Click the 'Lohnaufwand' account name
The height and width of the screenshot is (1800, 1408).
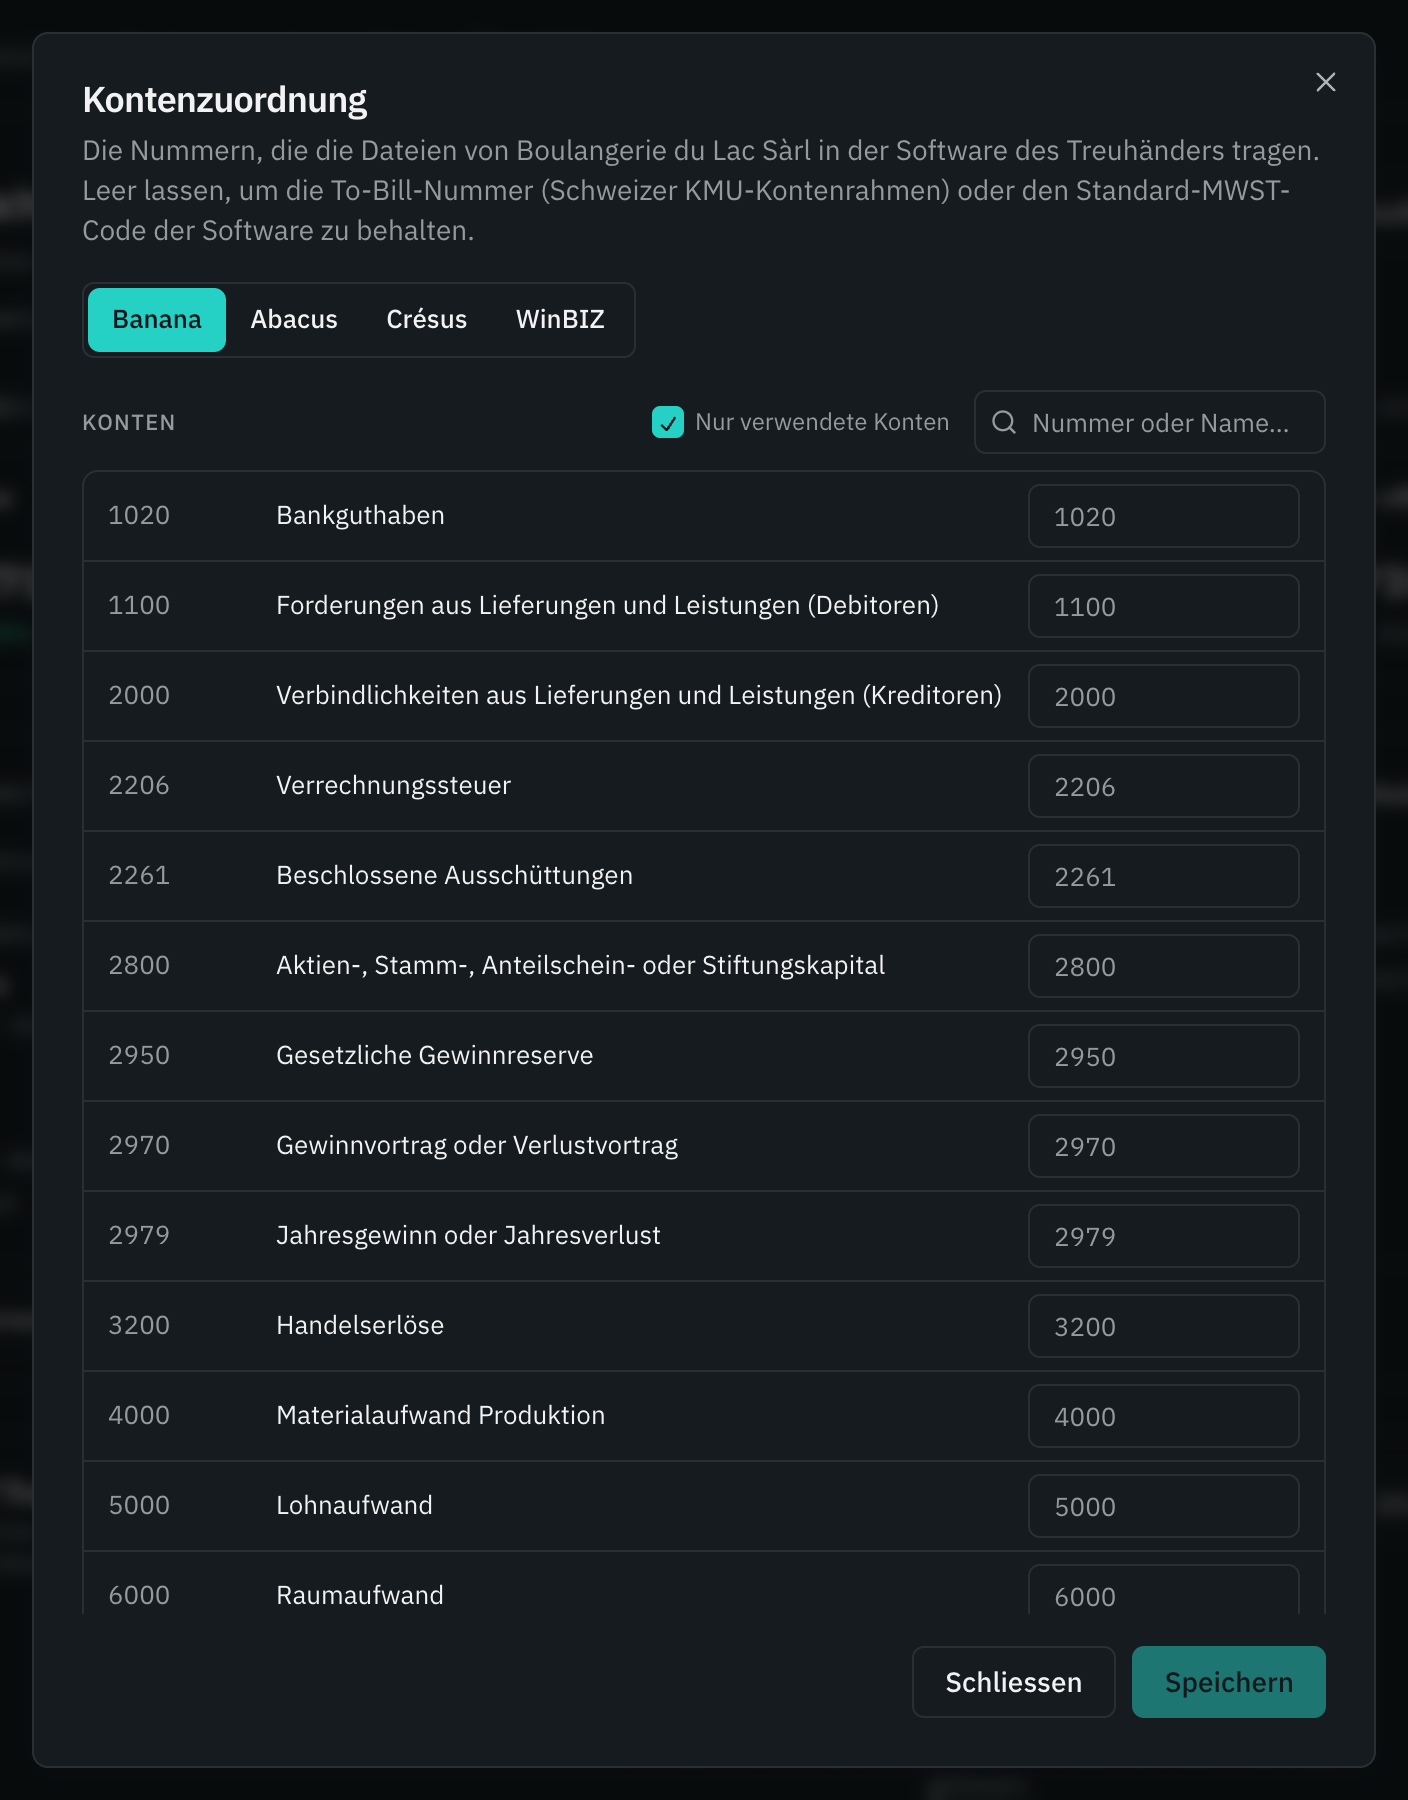(354, 1505)
